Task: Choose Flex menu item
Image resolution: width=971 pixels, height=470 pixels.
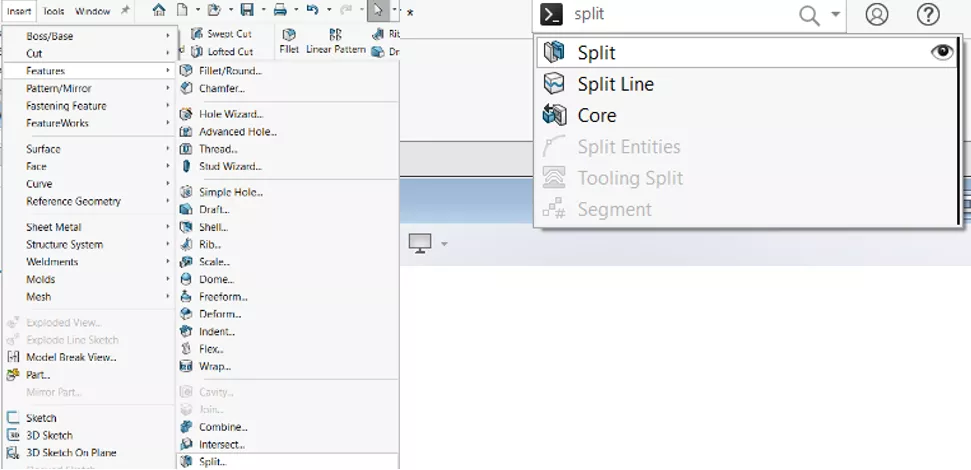Action: click(287, 349)
